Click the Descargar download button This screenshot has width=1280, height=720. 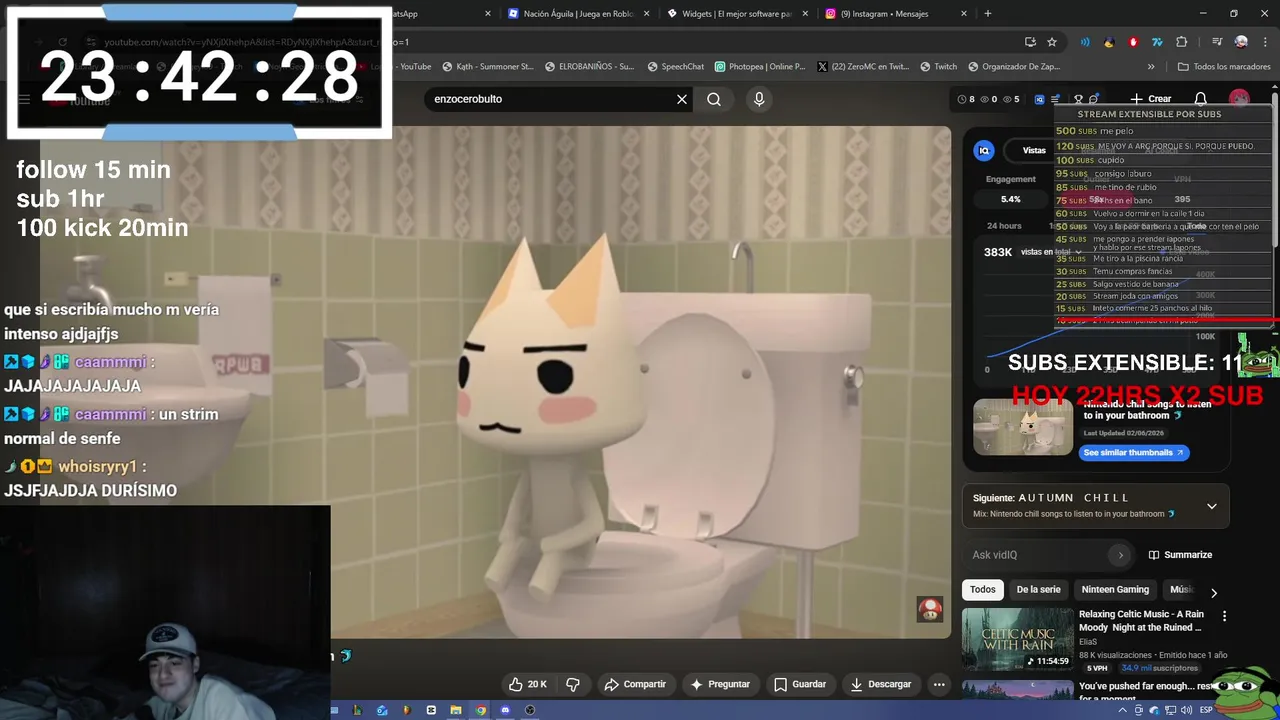click(880, 684)
